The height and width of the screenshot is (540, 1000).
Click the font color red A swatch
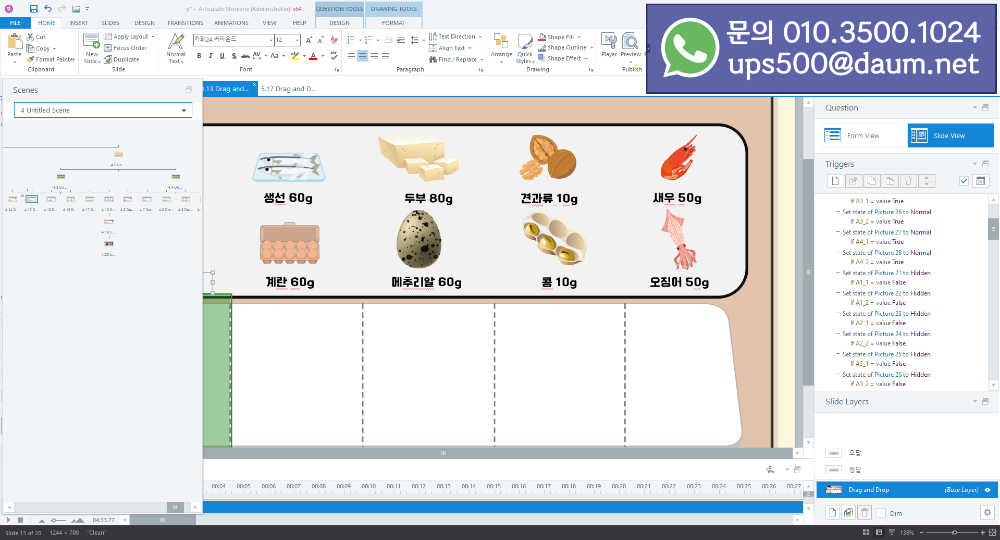313,56
